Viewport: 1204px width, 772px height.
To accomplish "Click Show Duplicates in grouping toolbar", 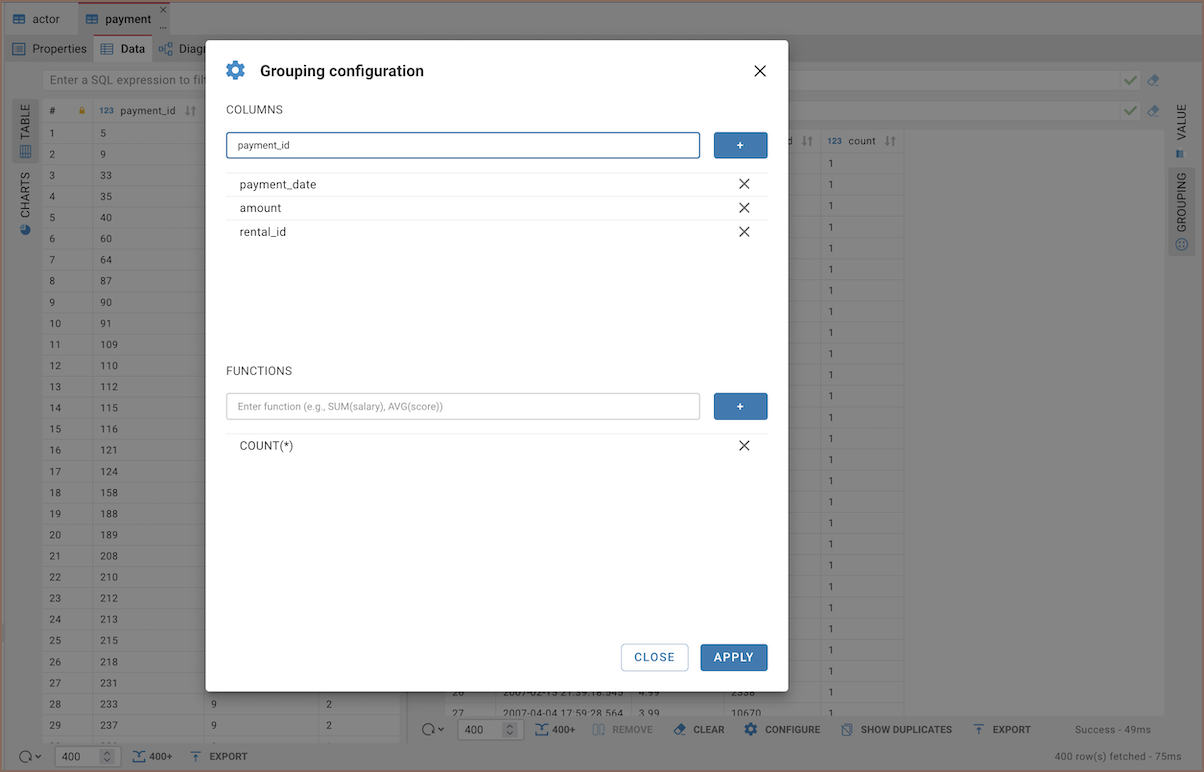I will pyautogui.click(x=896, y=730).
